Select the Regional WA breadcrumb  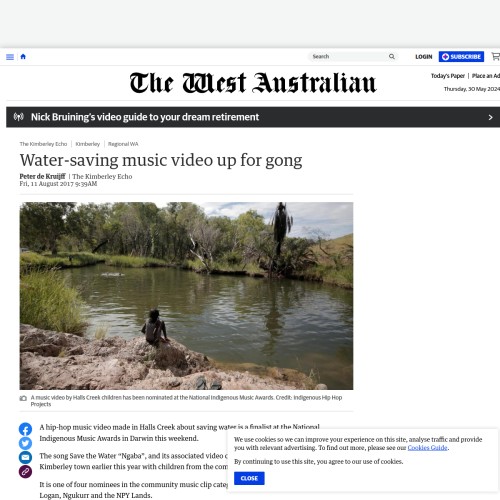pyautogui.click(x=123, y=144)
